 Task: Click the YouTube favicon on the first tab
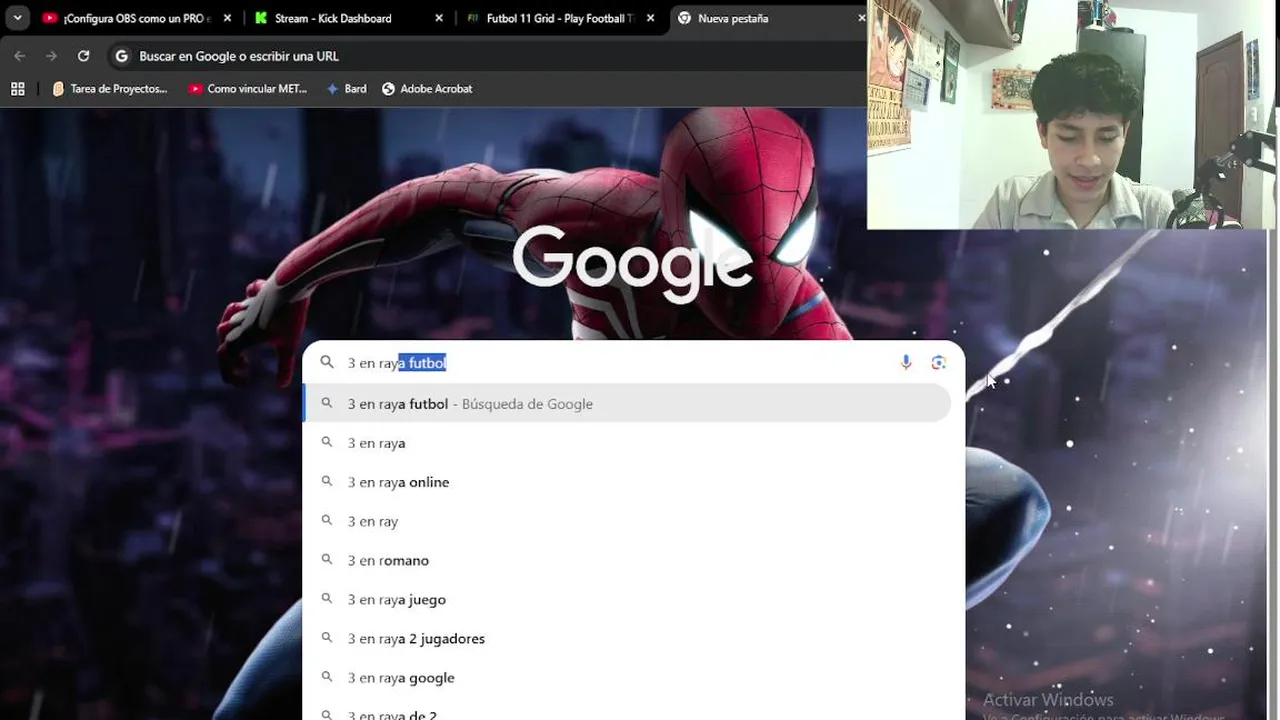50,18
